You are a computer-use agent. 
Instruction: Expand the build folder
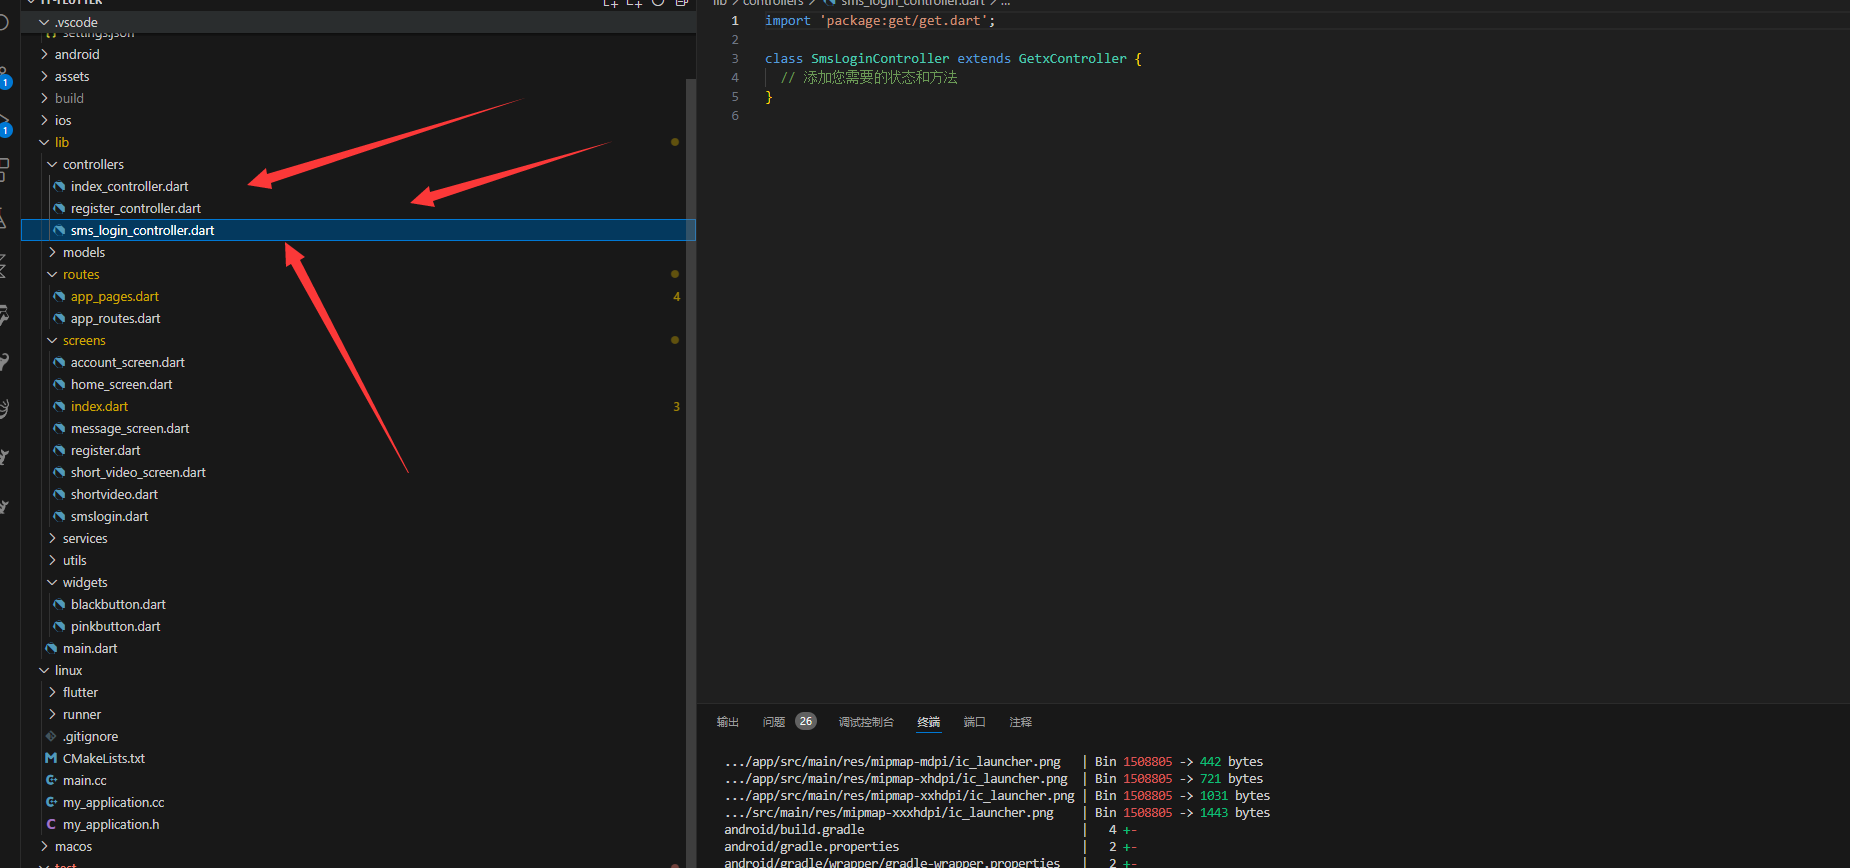pyautogui.click(x=44, y=98)
